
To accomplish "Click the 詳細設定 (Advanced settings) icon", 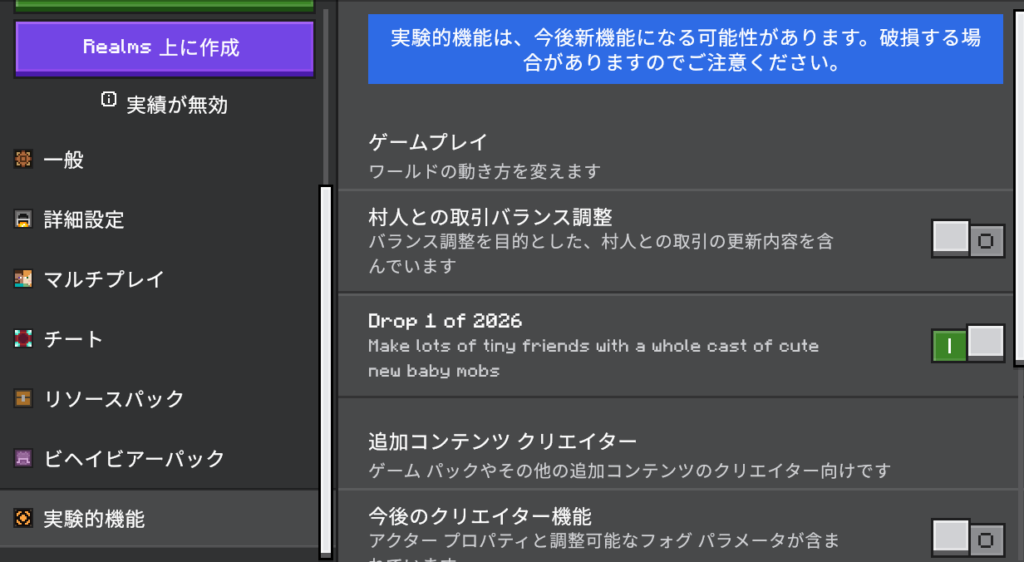I will [x=23, y=220].
